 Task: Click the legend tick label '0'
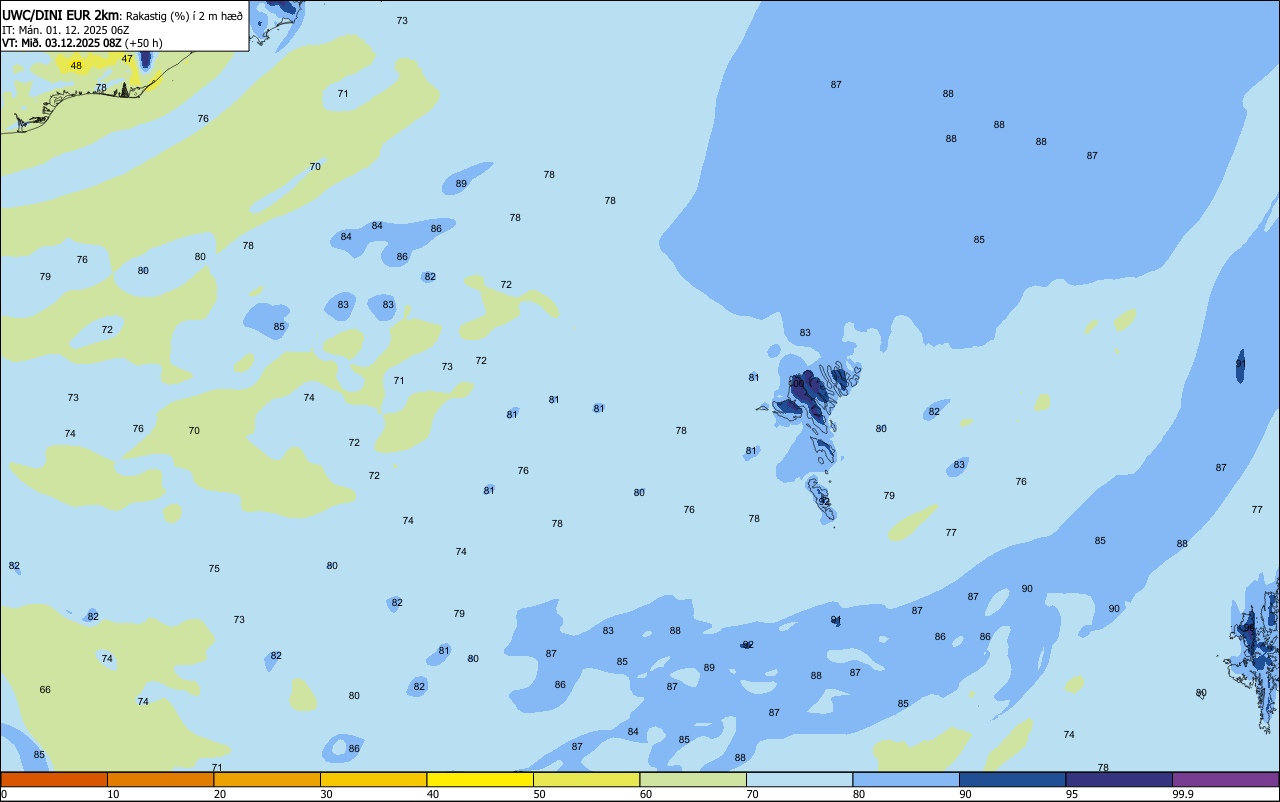4,794
